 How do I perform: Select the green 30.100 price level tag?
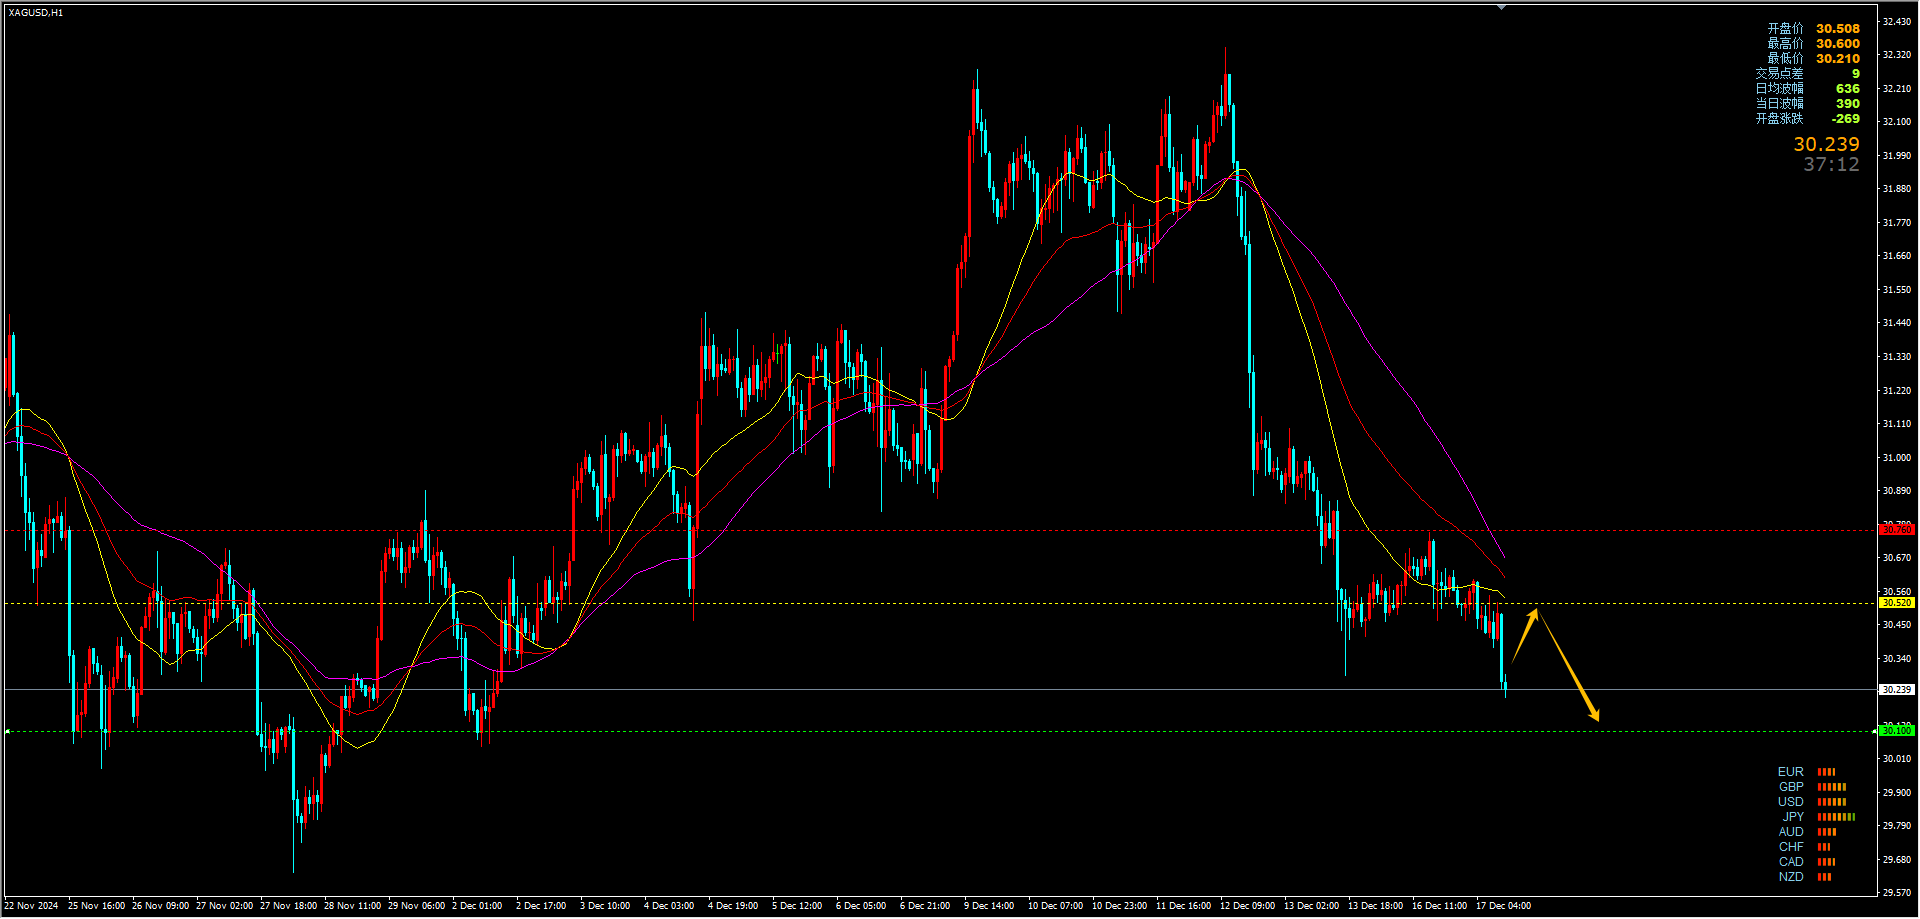point(1896,731)
